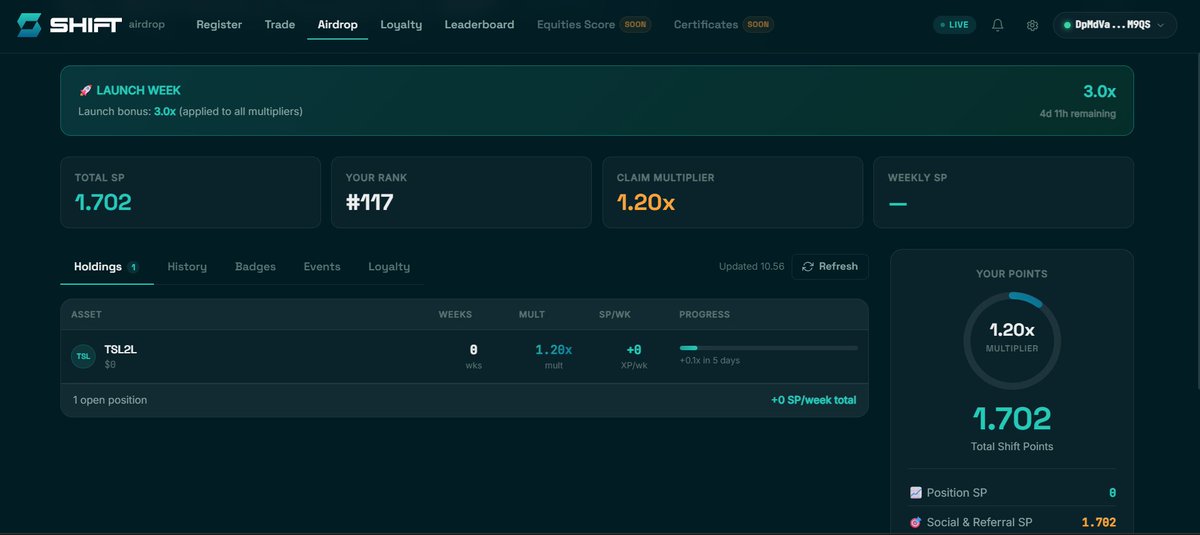Image resolution: width=1200 pixels, height=535 pixels.
Task: Click the 'Updated 10.56' timestamp
Action: pyautogui.click(x=750, y=267)
